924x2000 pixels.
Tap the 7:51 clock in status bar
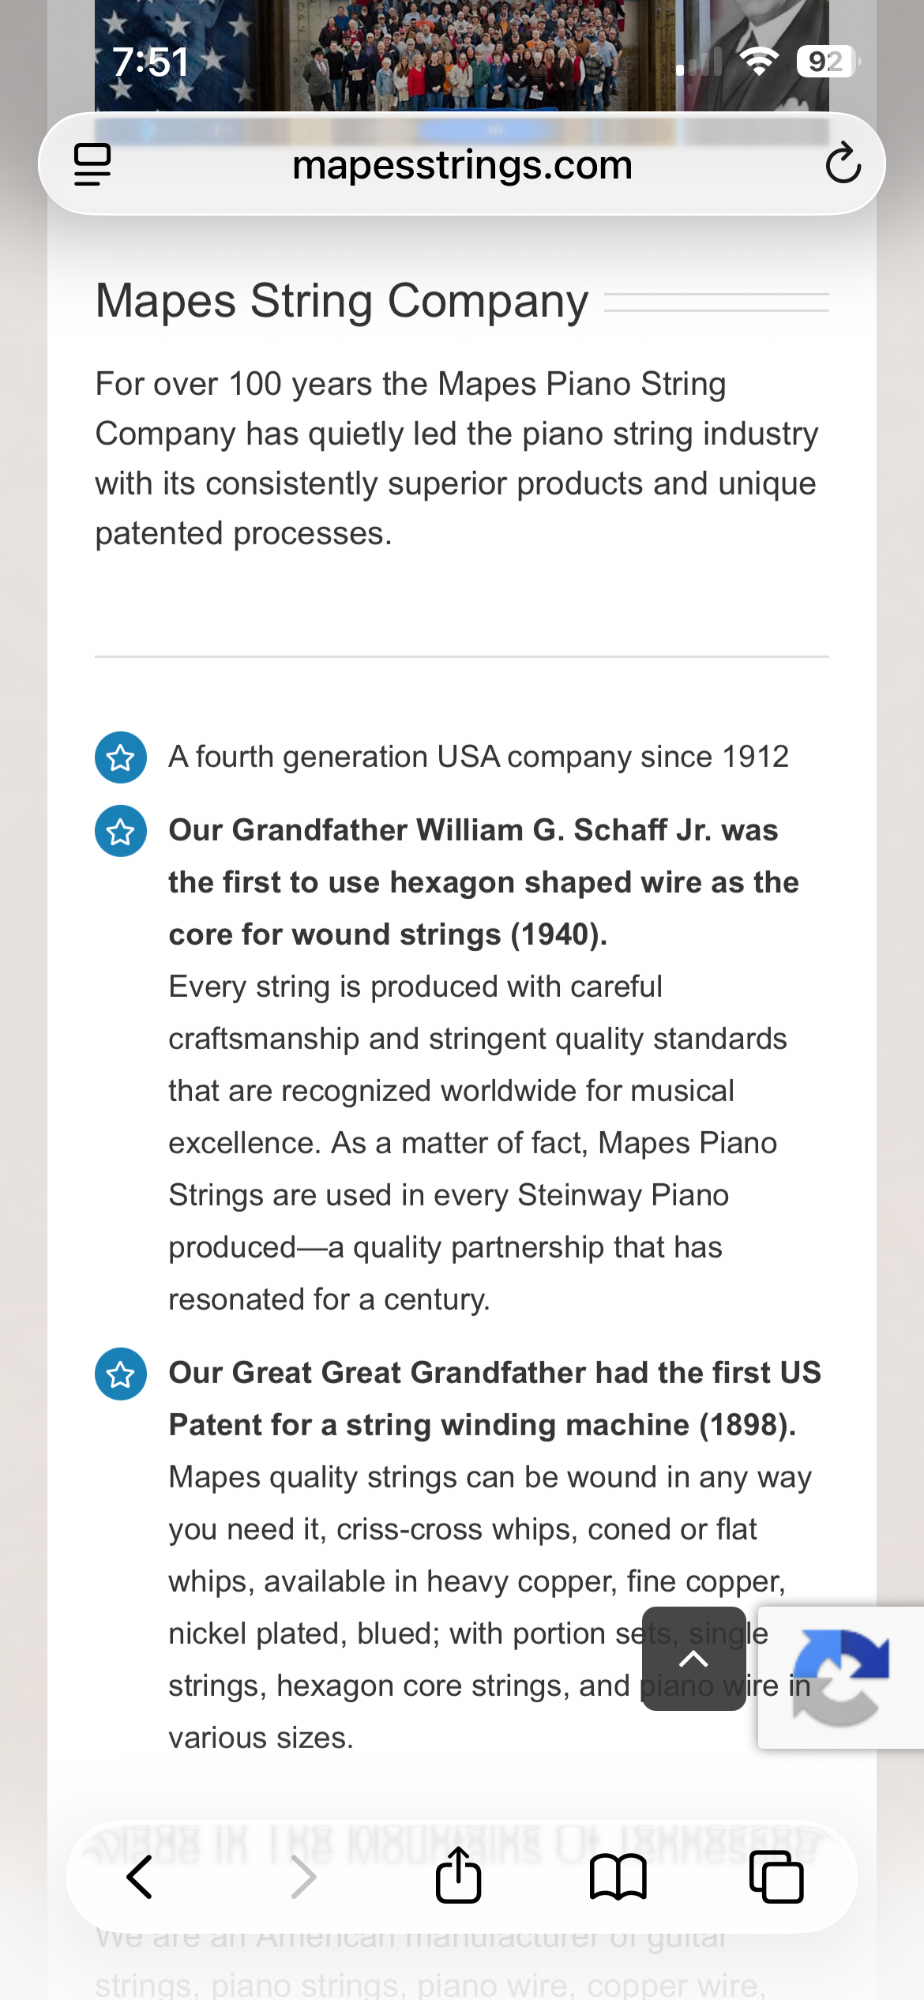click(151, 62)
